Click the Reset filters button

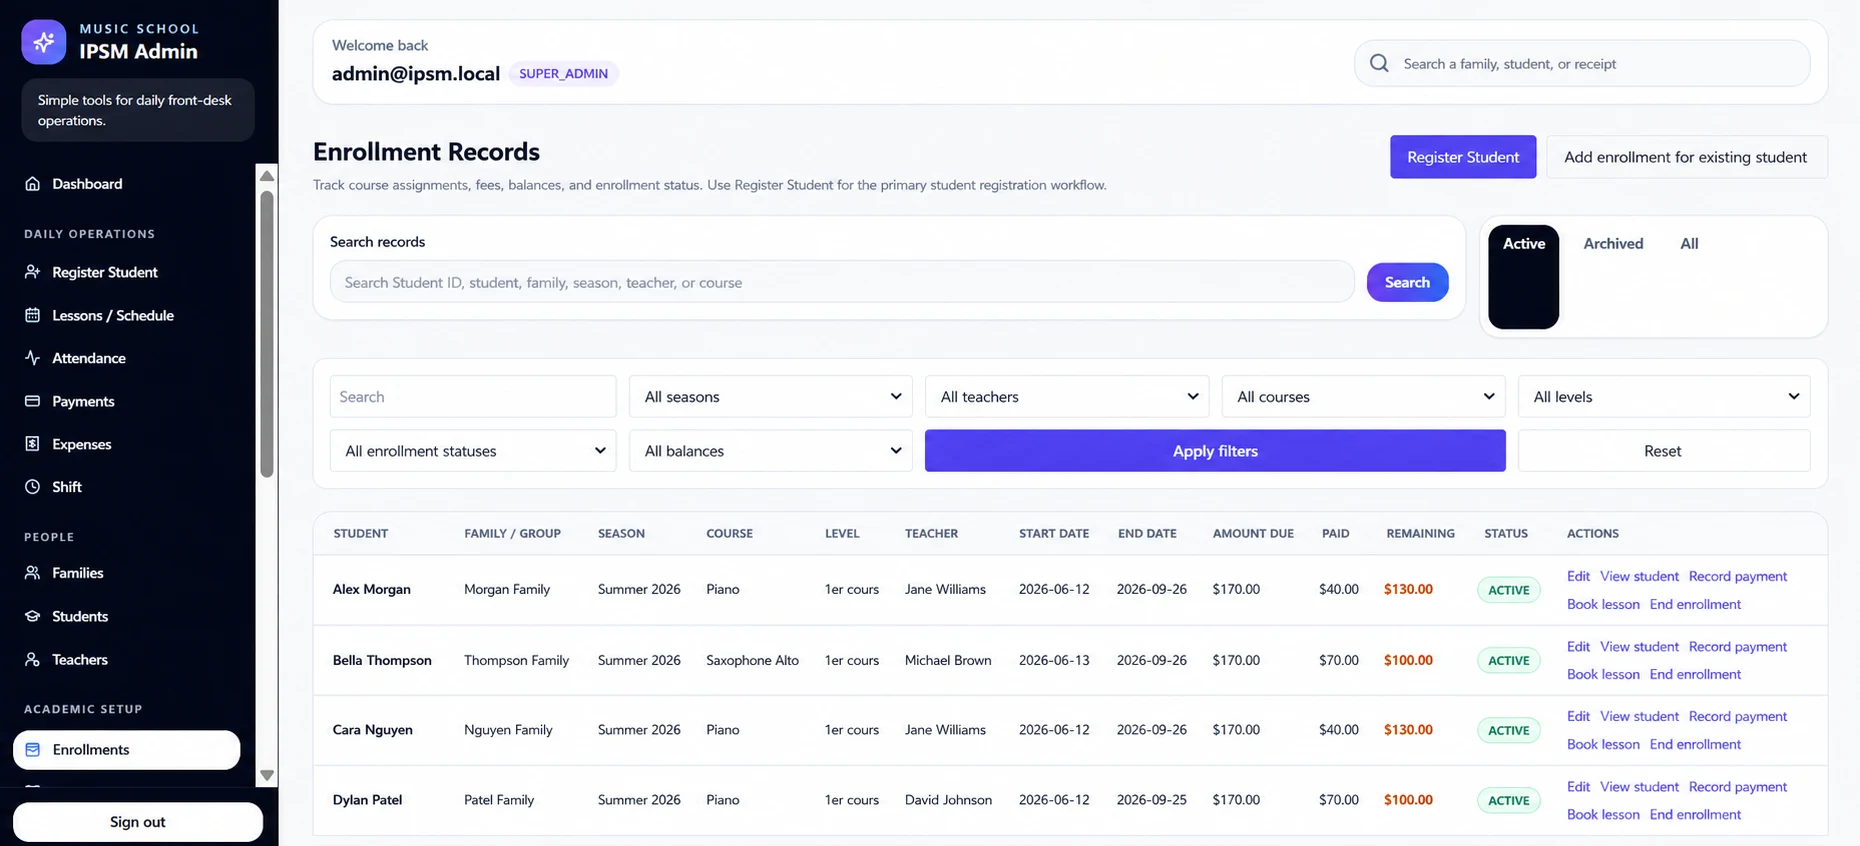1663,451
